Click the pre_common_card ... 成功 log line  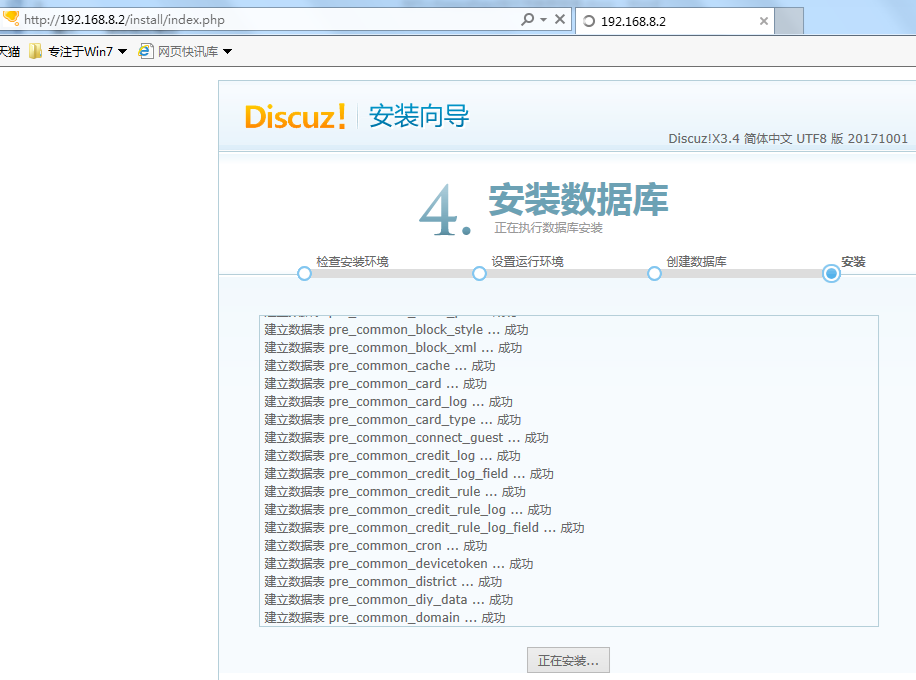click(376, 384)
